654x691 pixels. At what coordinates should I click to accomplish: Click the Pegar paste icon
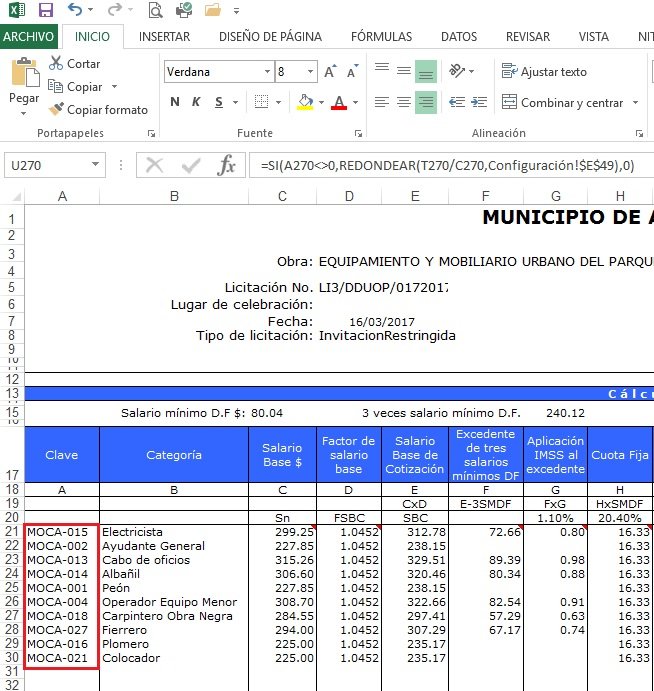(x=23, y=78)
